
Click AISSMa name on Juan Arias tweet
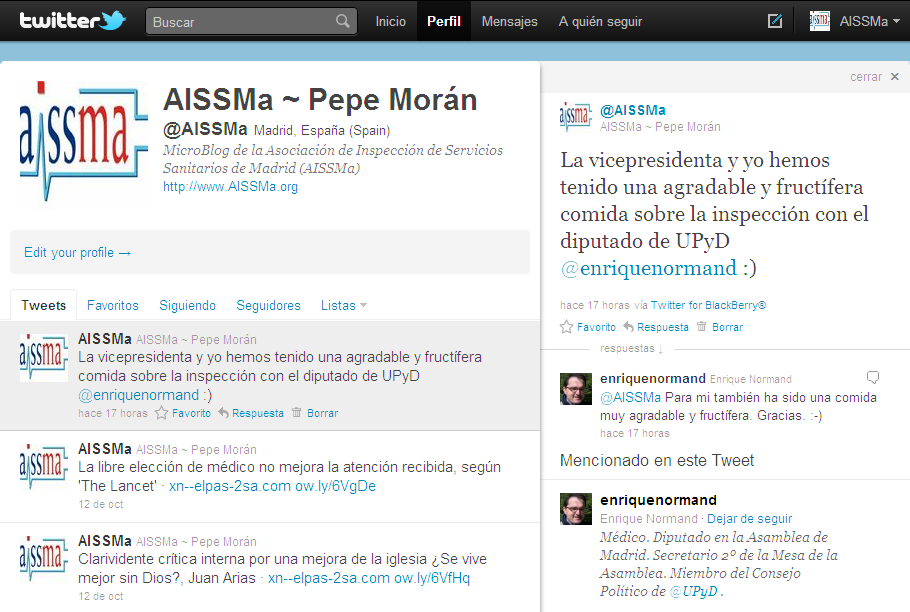[x=105, y=541]
